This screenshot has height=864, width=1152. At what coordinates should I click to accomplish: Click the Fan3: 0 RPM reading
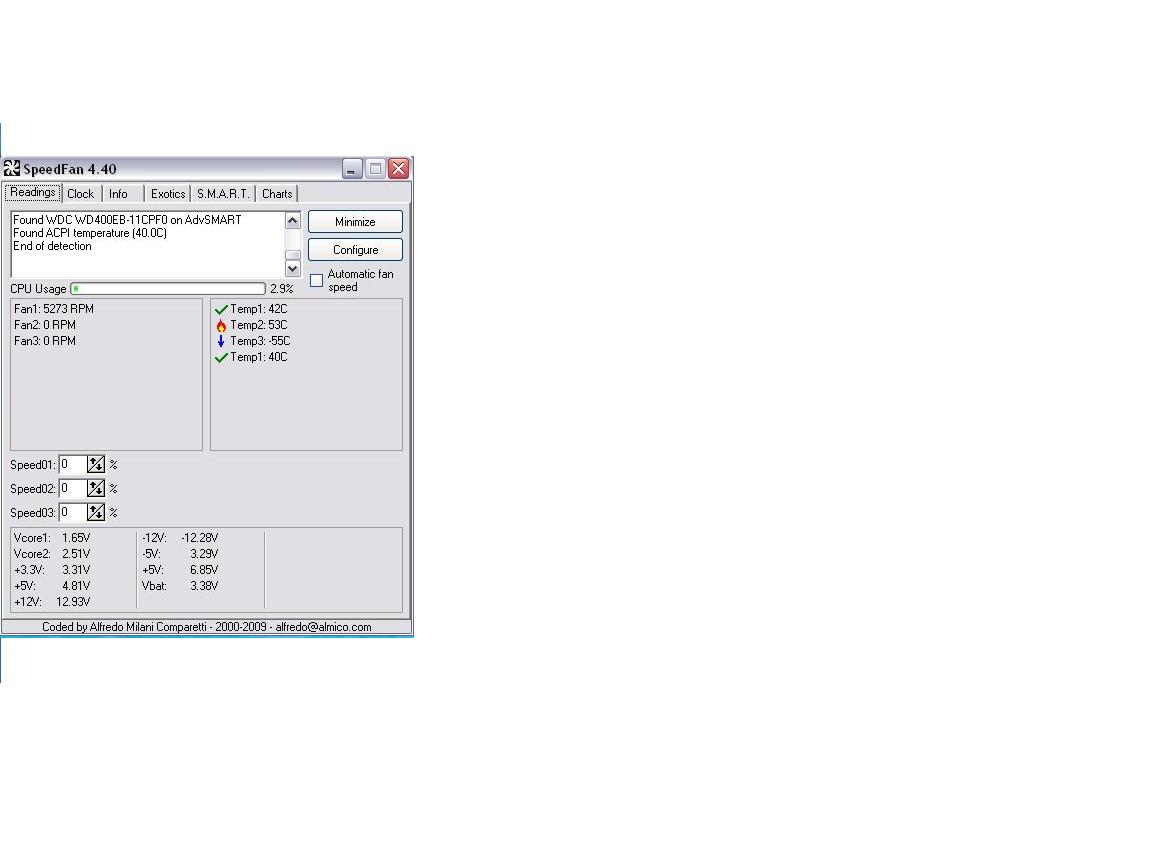click(x=45, y=342)
